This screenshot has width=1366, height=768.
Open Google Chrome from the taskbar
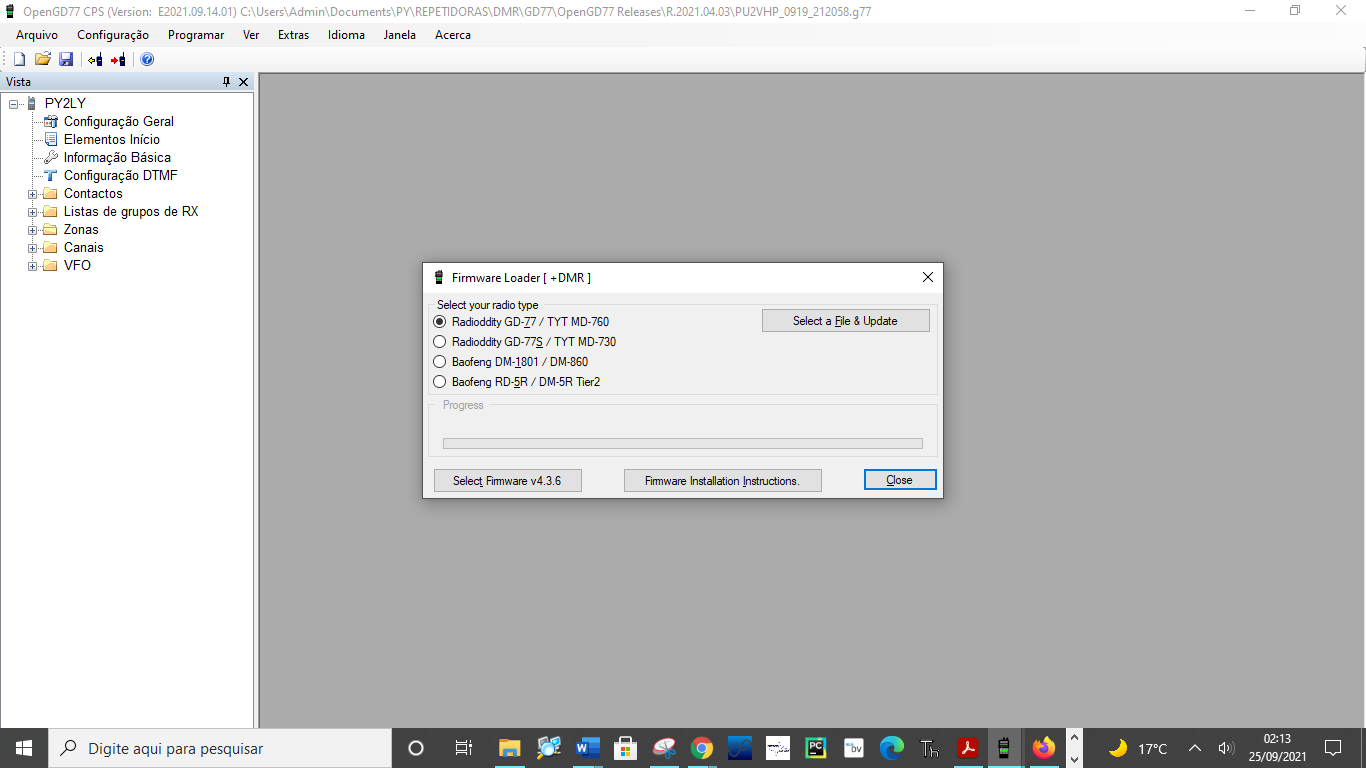click(x=702, y=748)
